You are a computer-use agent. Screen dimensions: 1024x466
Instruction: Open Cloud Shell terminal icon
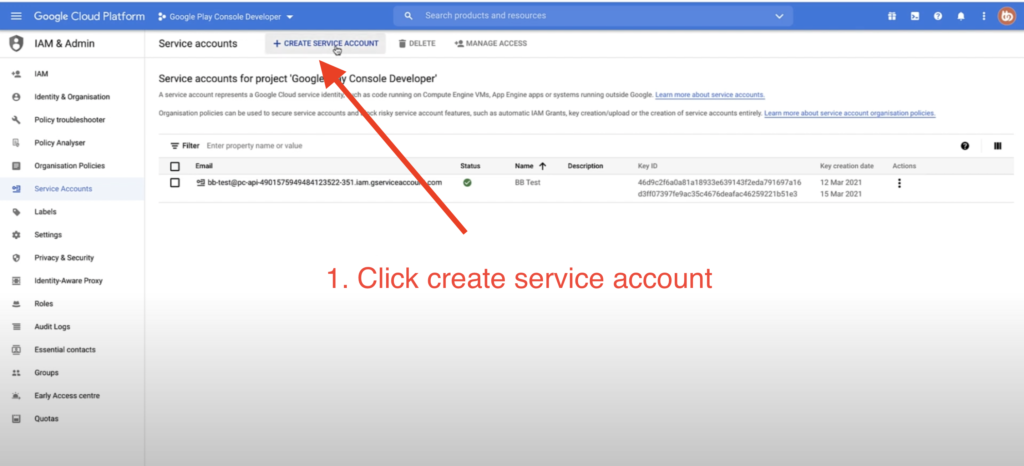(x=914, y=16)
